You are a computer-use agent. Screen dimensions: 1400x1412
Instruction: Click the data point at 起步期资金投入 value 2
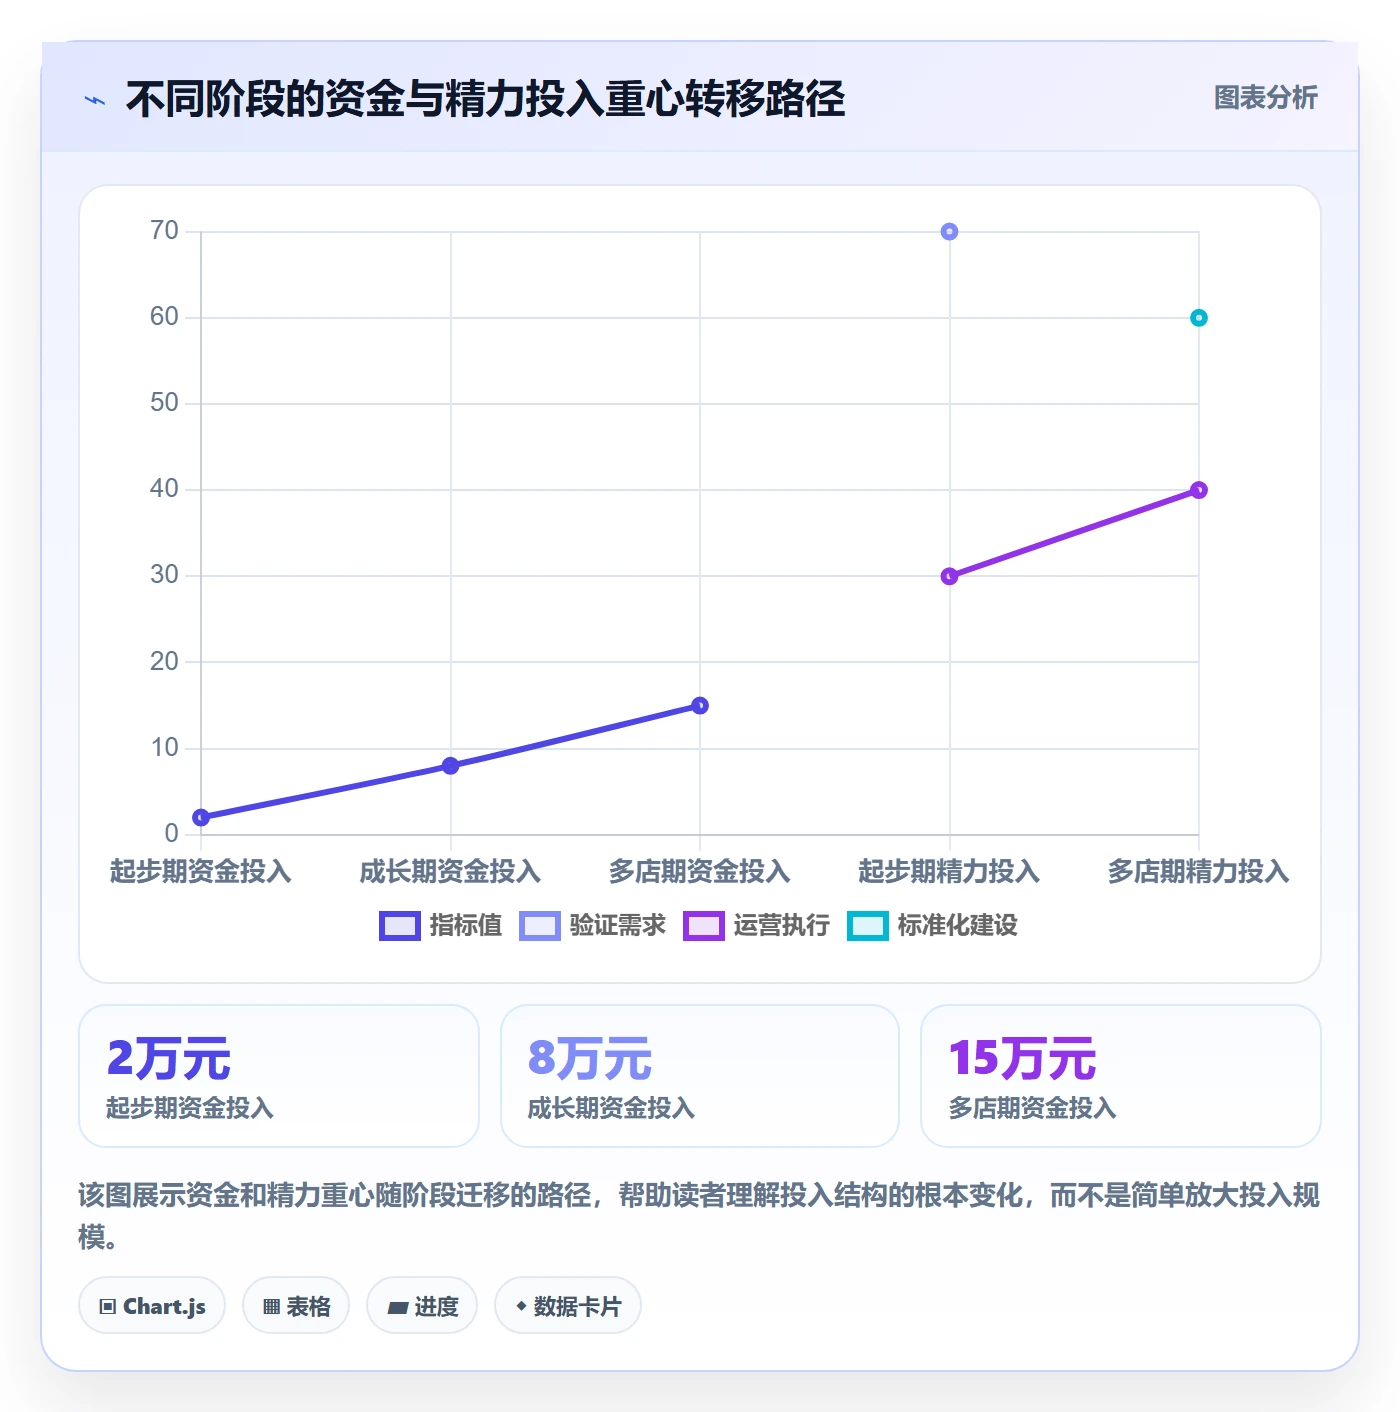[201, 817]
